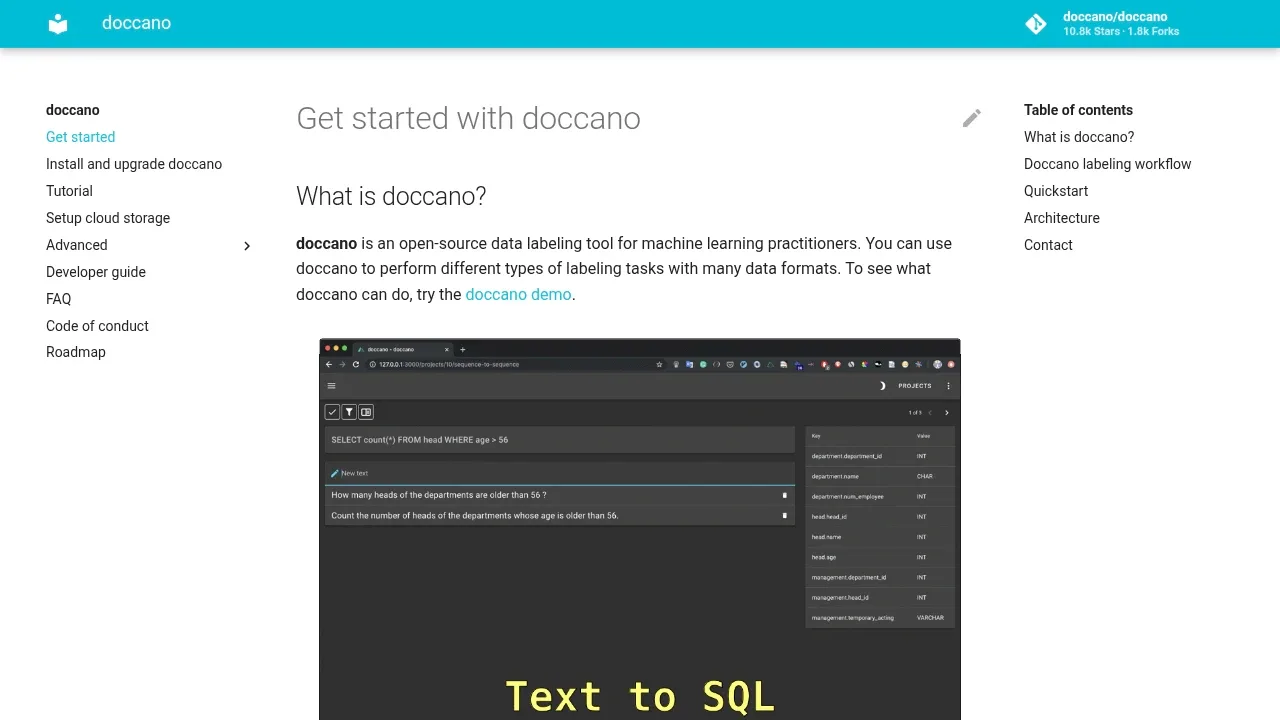This screenshot has width=1280, height=720.
Task: Open the Code of conduct page
Action: [x=97, y=326]
